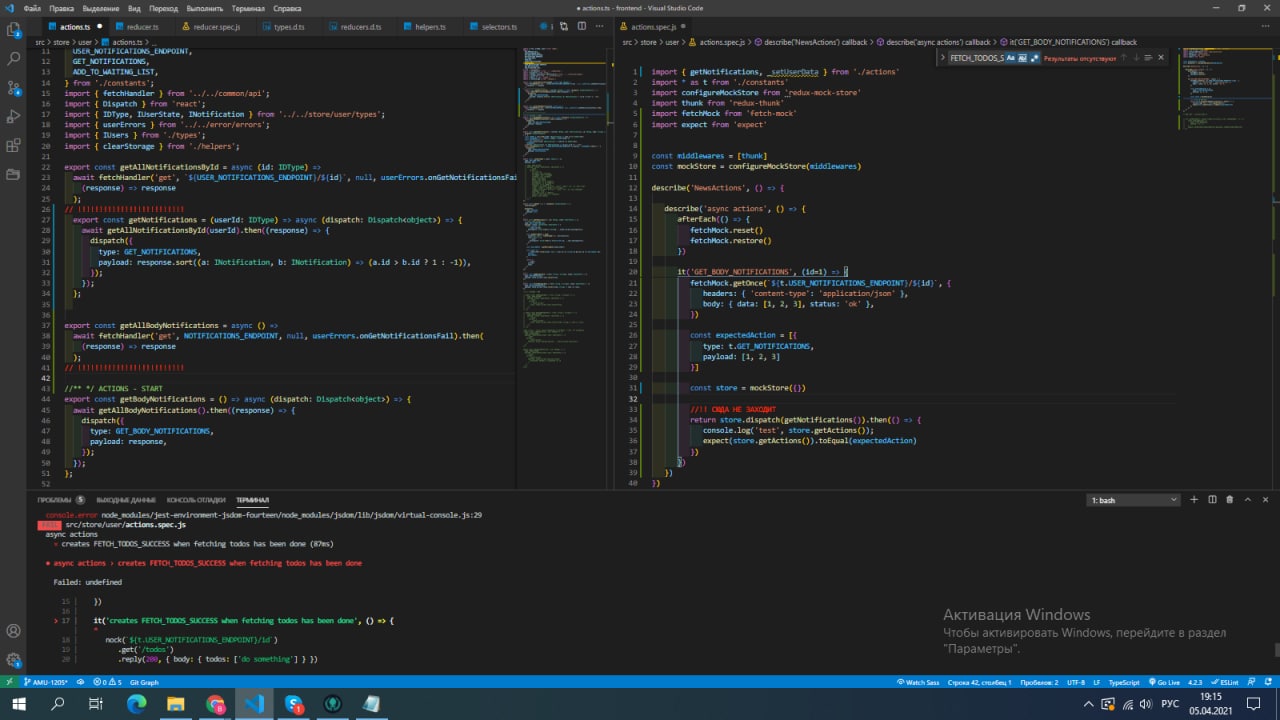Open the Explorer view in activity bar
1280x720 pixels.
pos(14,30)
